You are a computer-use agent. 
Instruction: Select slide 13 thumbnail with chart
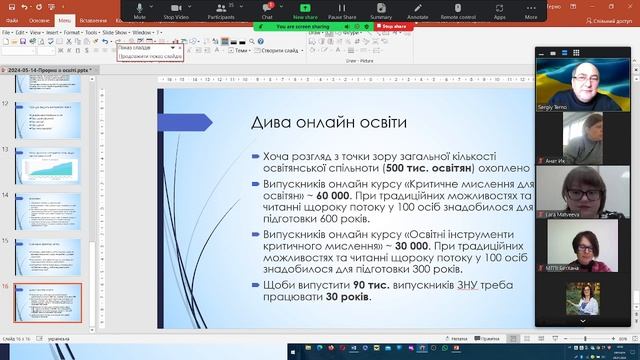coord(48,166)
